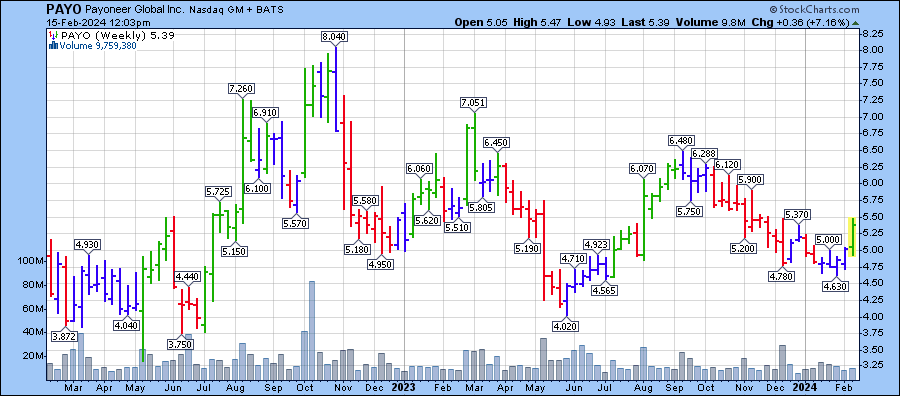Click the 6.910 price label
The width and height of the screenshot is (900, 396).
pyautogui.click(x=265, y=112)
